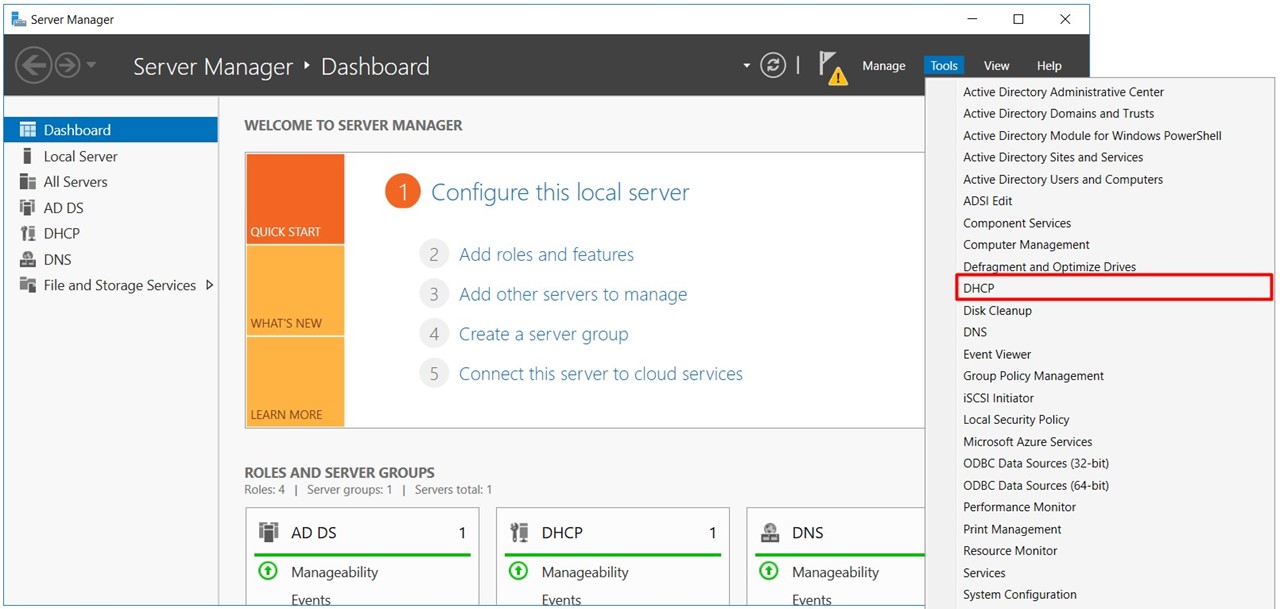Expand File and Storage Services arrow
Image resolution: width=1280 pixels, height=609 pixels.
coord(209,285)
